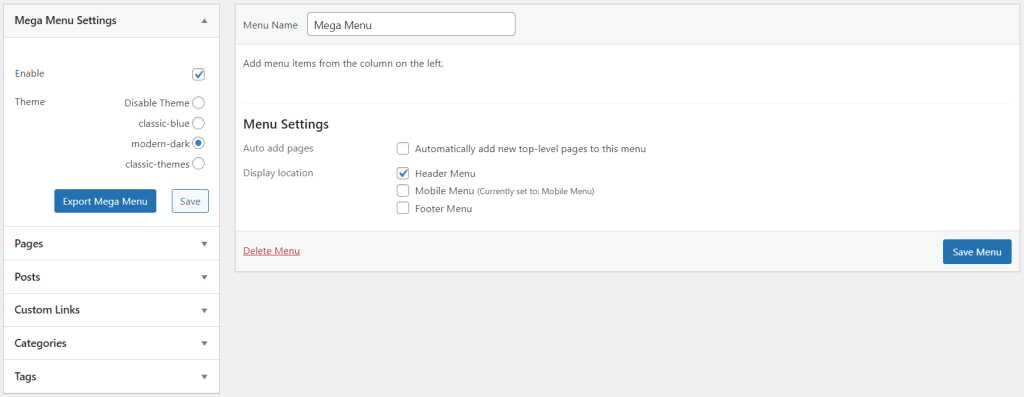1024x397 pixels.
Task: Click the Export Mega Menu button
Action: click(105, 201)
